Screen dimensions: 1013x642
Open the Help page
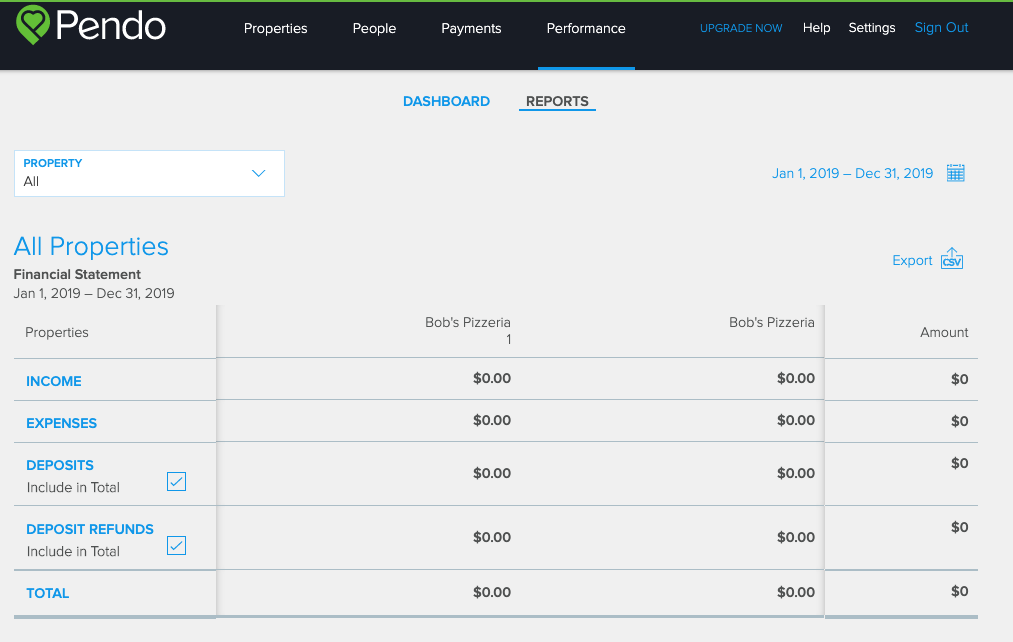817,28
